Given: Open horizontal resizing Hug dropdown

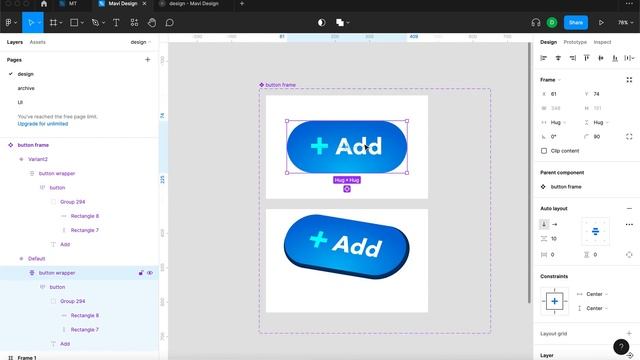Looking at the screenshot, I should (558, 122).
